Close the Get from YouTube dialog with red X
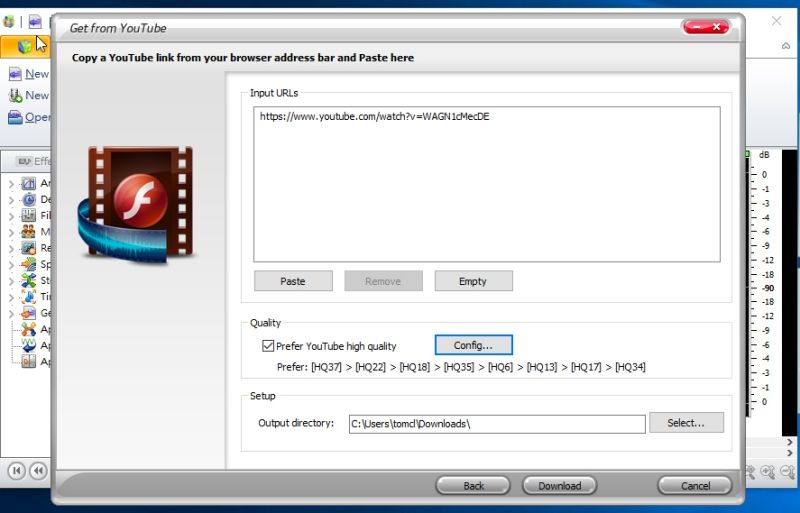The image size is (800, 513). pos(717,27)
